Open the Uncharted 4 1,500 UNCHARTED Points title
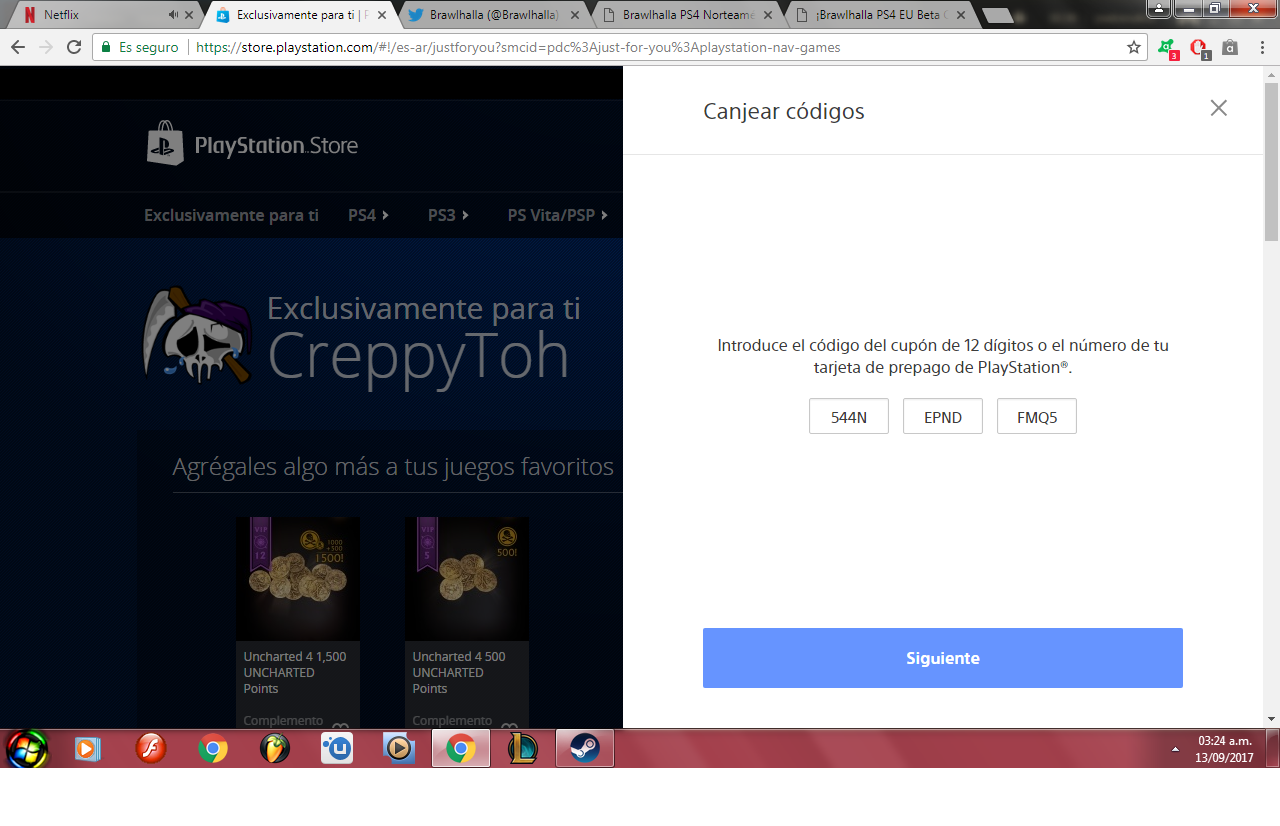The width and height of the screenshot is (1280, 826). (x=295, y=672)
